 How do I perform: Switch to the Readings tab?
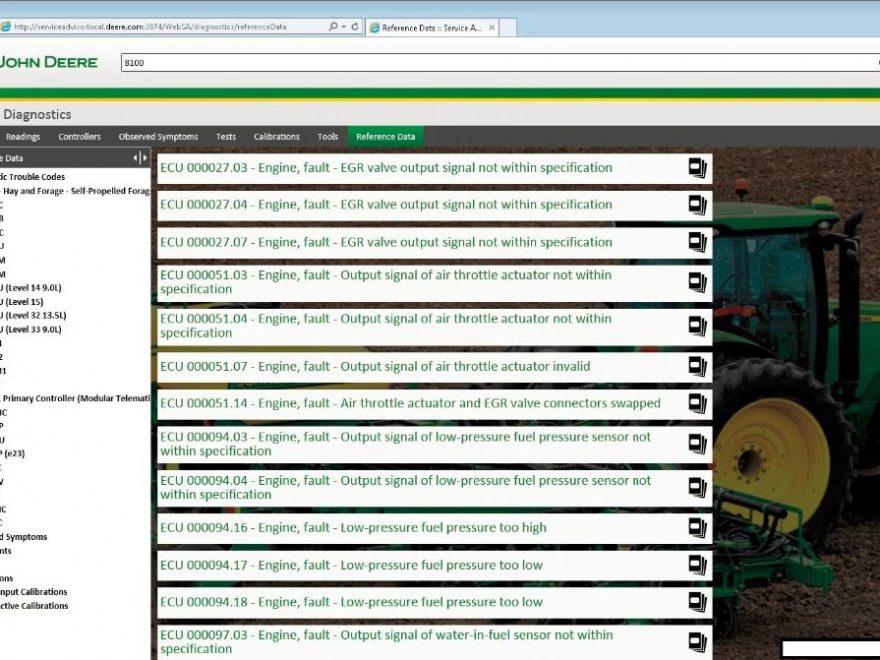pyautogui.click(x=23, y=137)
